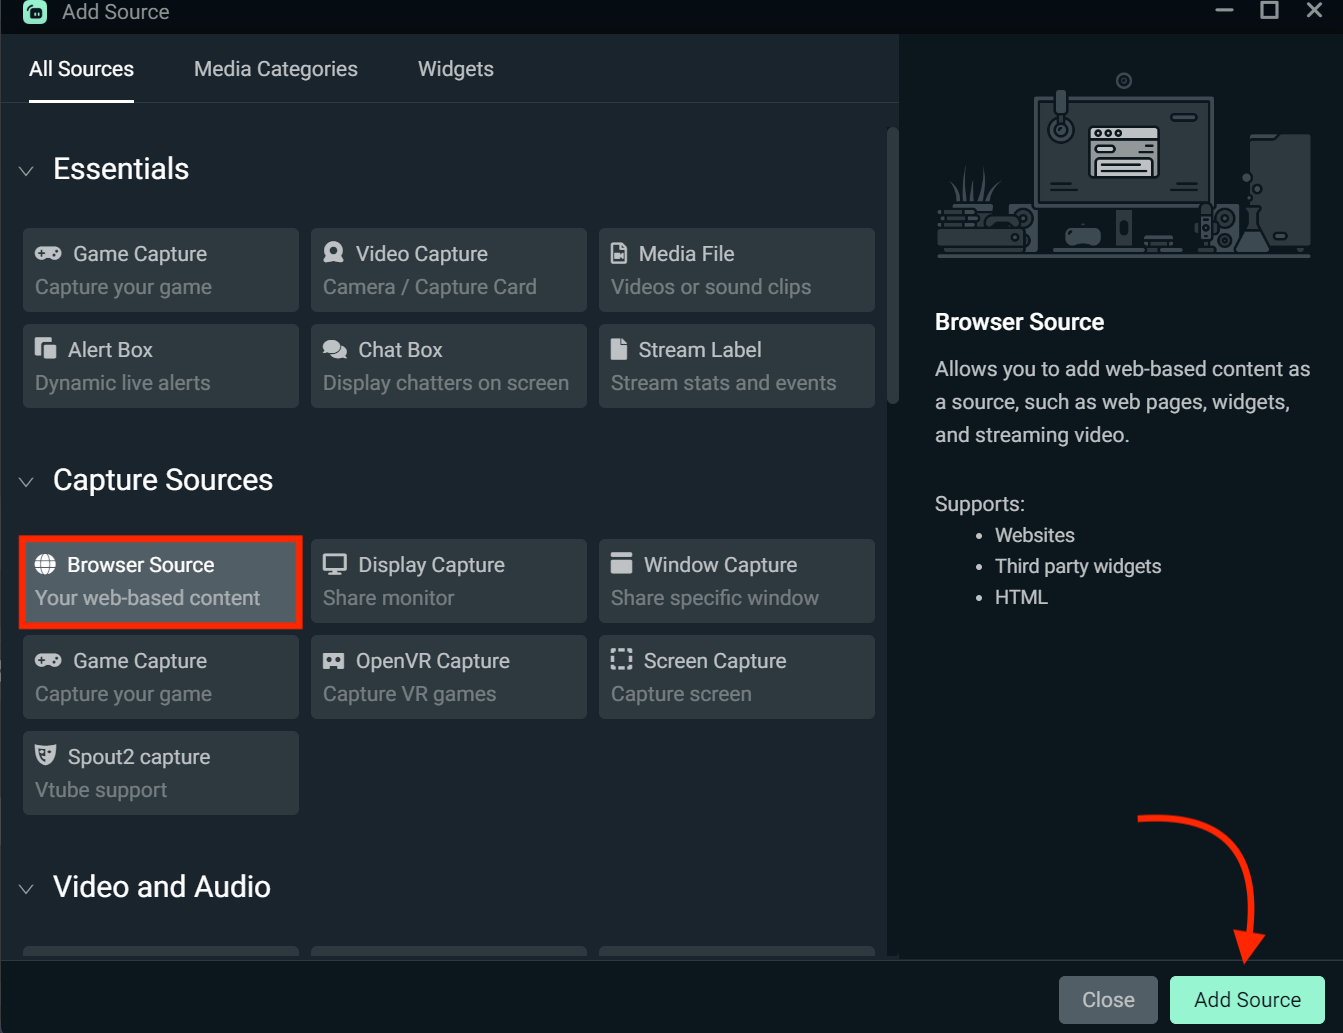This screenshot has height=1033, width=1343.
Task: Click the Chat Box source icon
Action: click(x=334, y=349)
